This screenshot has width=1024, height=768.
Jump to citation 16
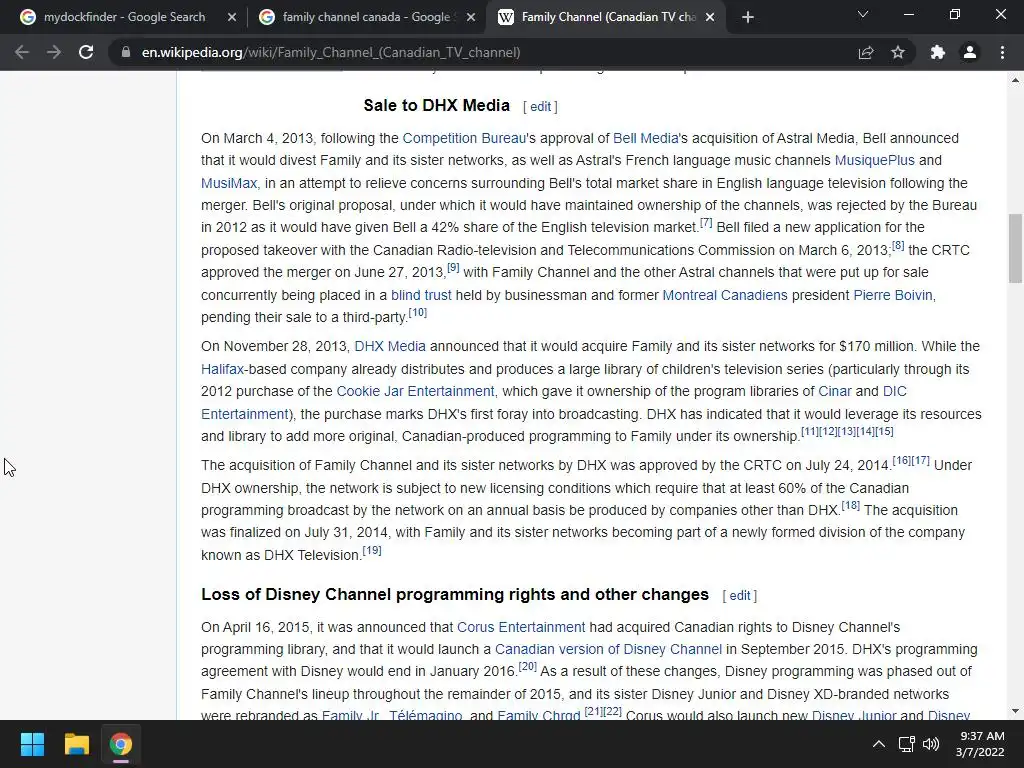(x=901, y=460)
